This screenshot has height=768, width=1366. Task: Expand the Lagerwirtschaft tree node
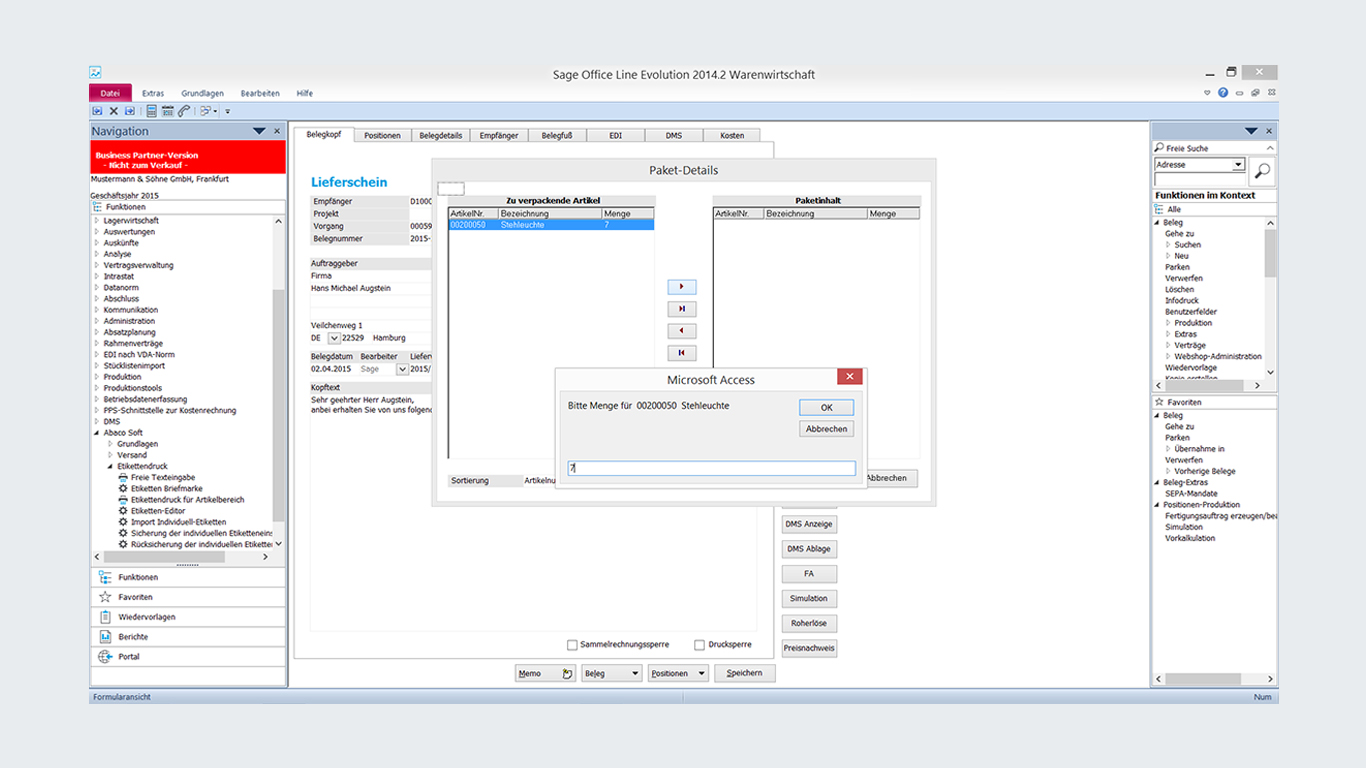[96, 220]
